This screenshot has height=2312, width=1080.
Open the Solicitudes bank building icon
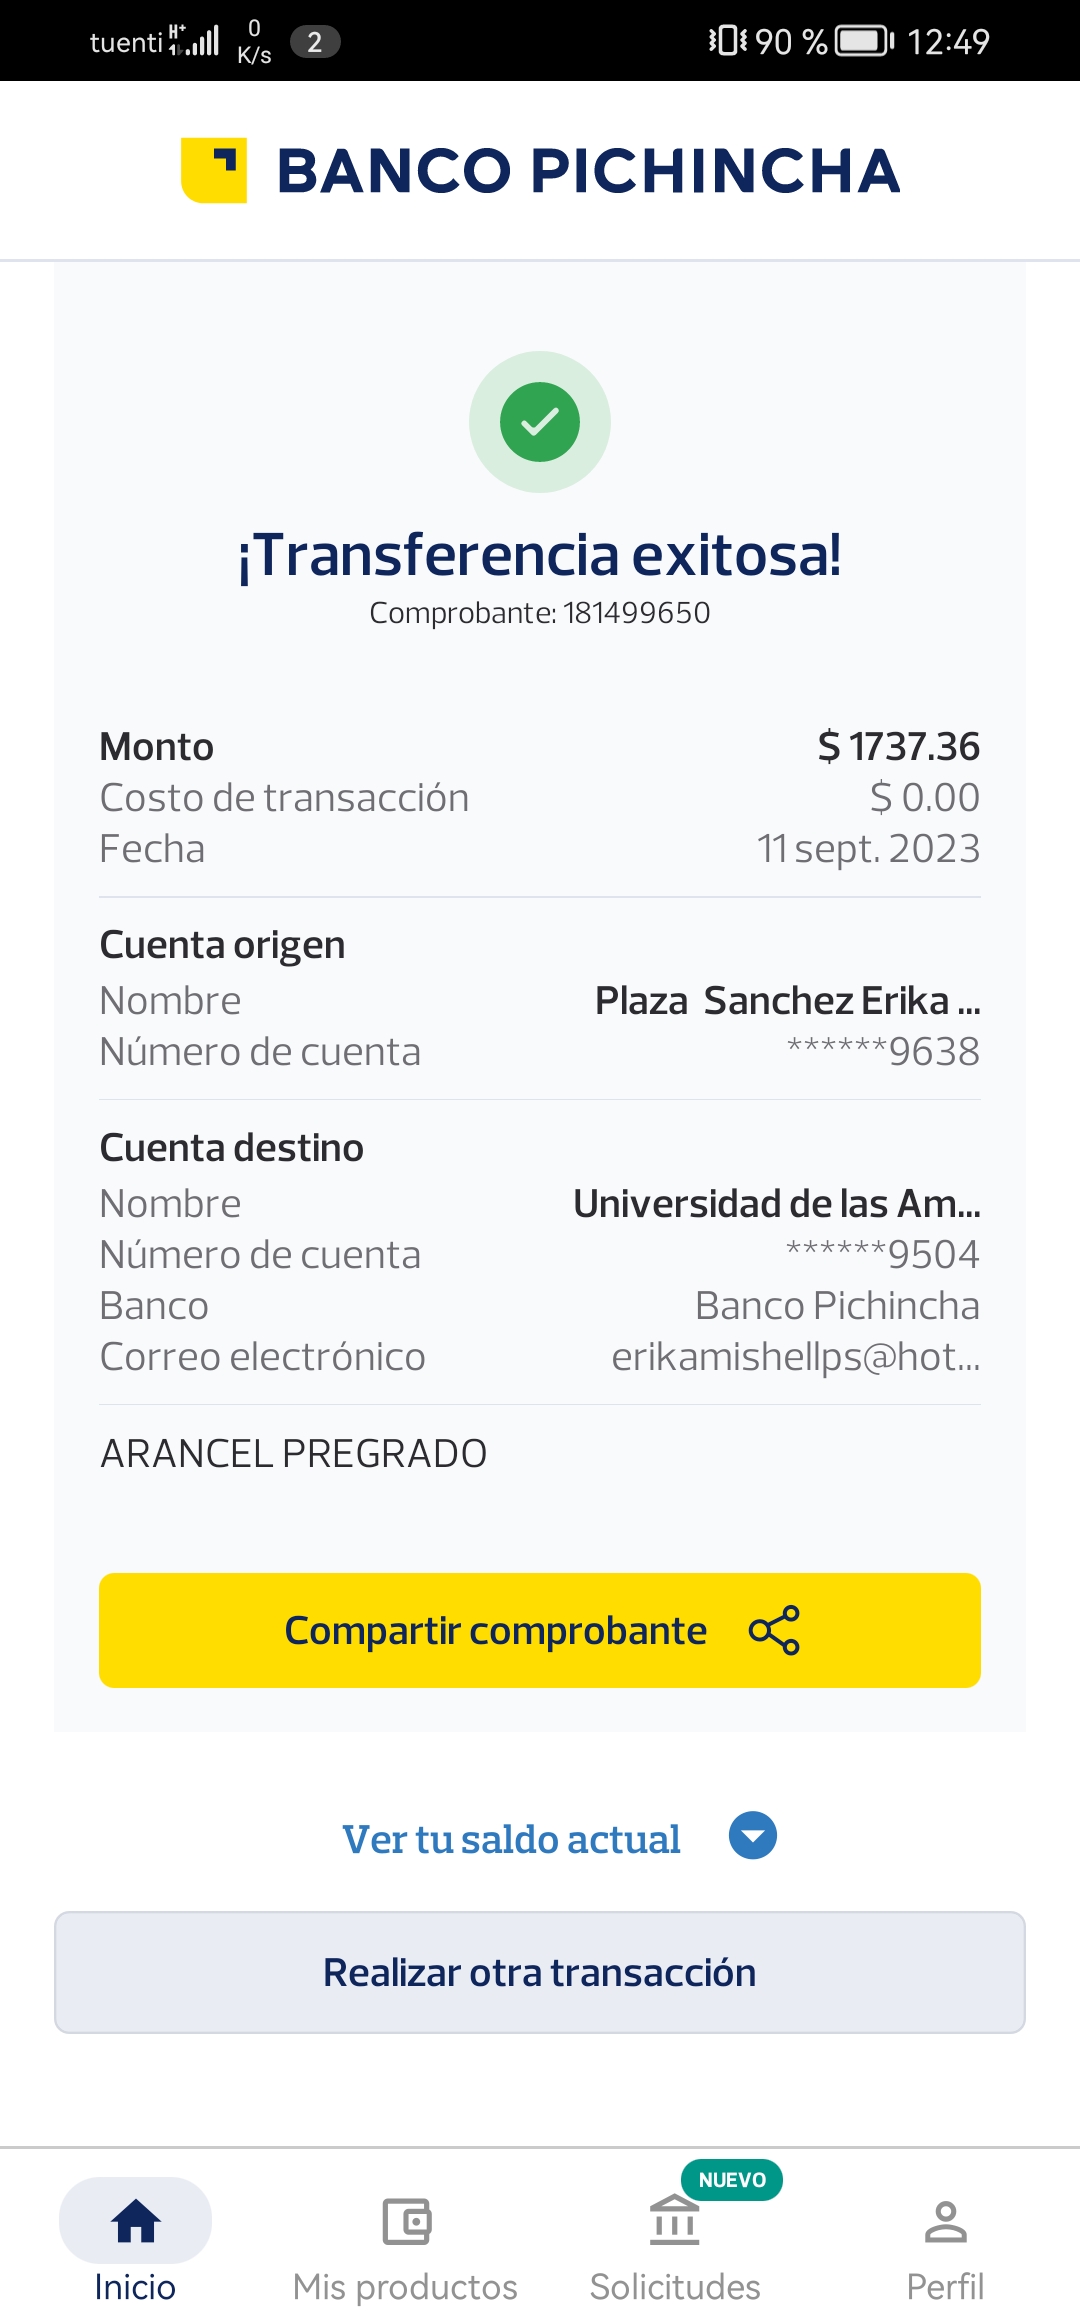pyautogui.click(x=675, y=2221)
